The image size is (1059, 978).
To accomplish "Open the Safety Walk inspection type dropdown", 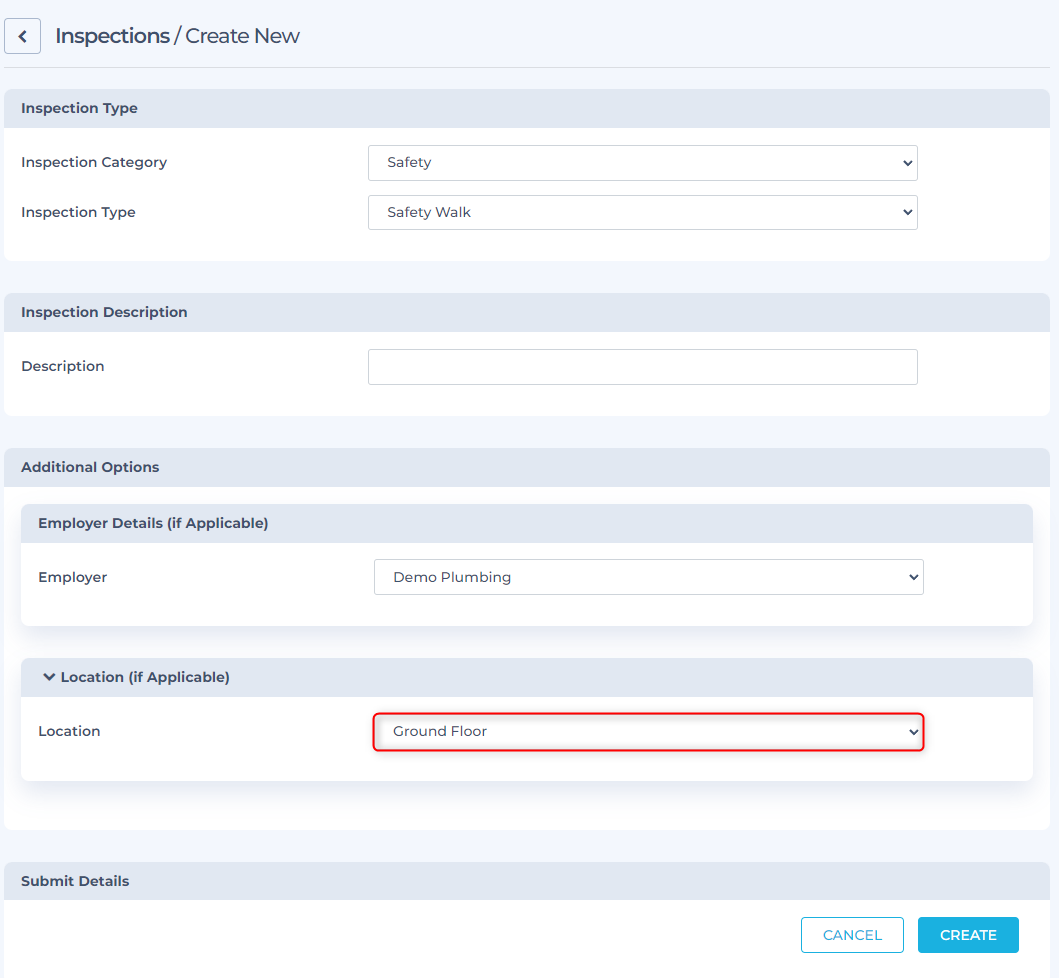I will pyautogui.click(x=642, y=212).
